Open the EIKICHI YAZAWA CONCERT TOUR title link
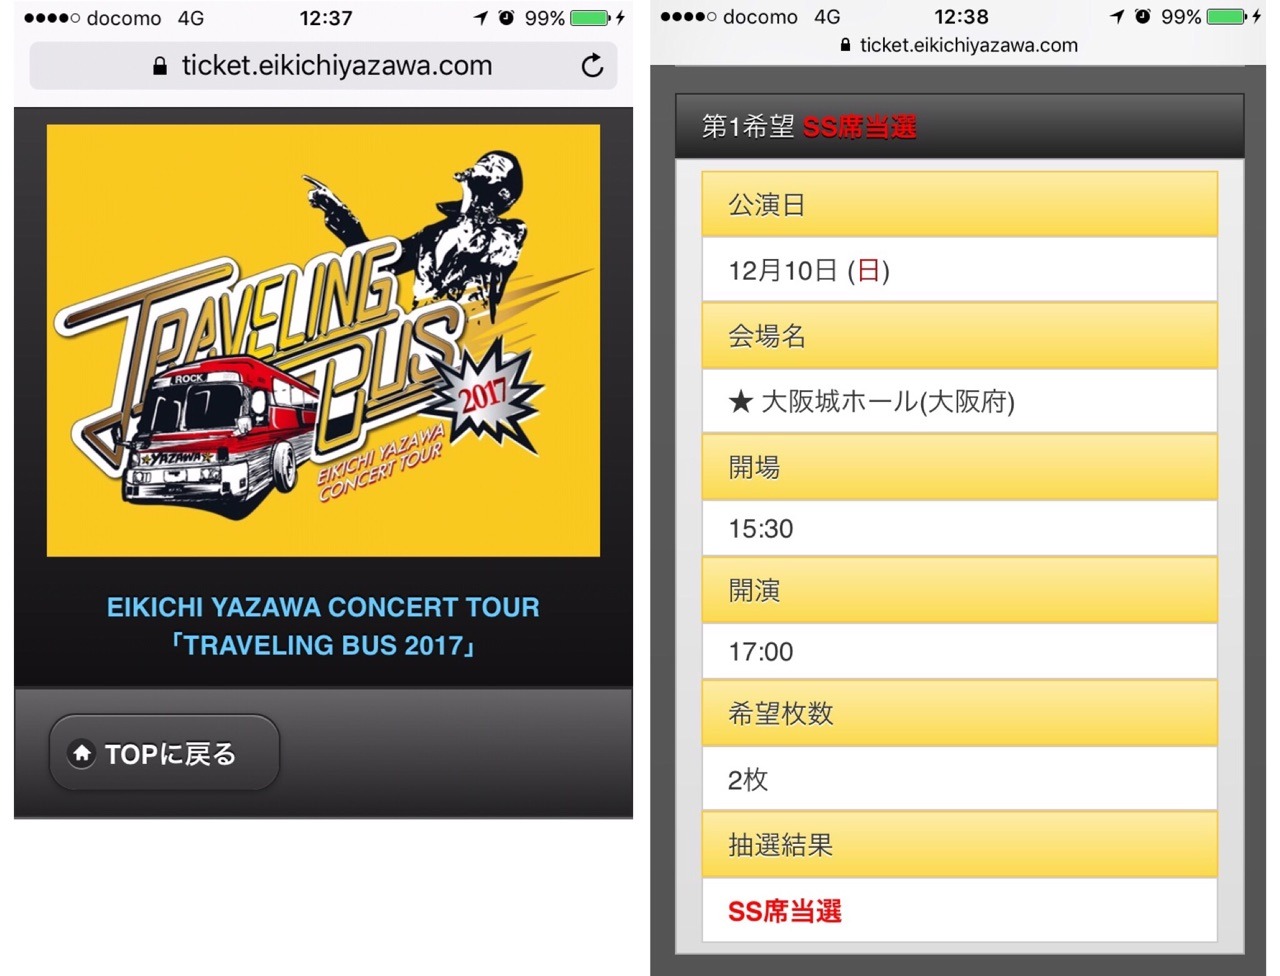 pos(323,626)
